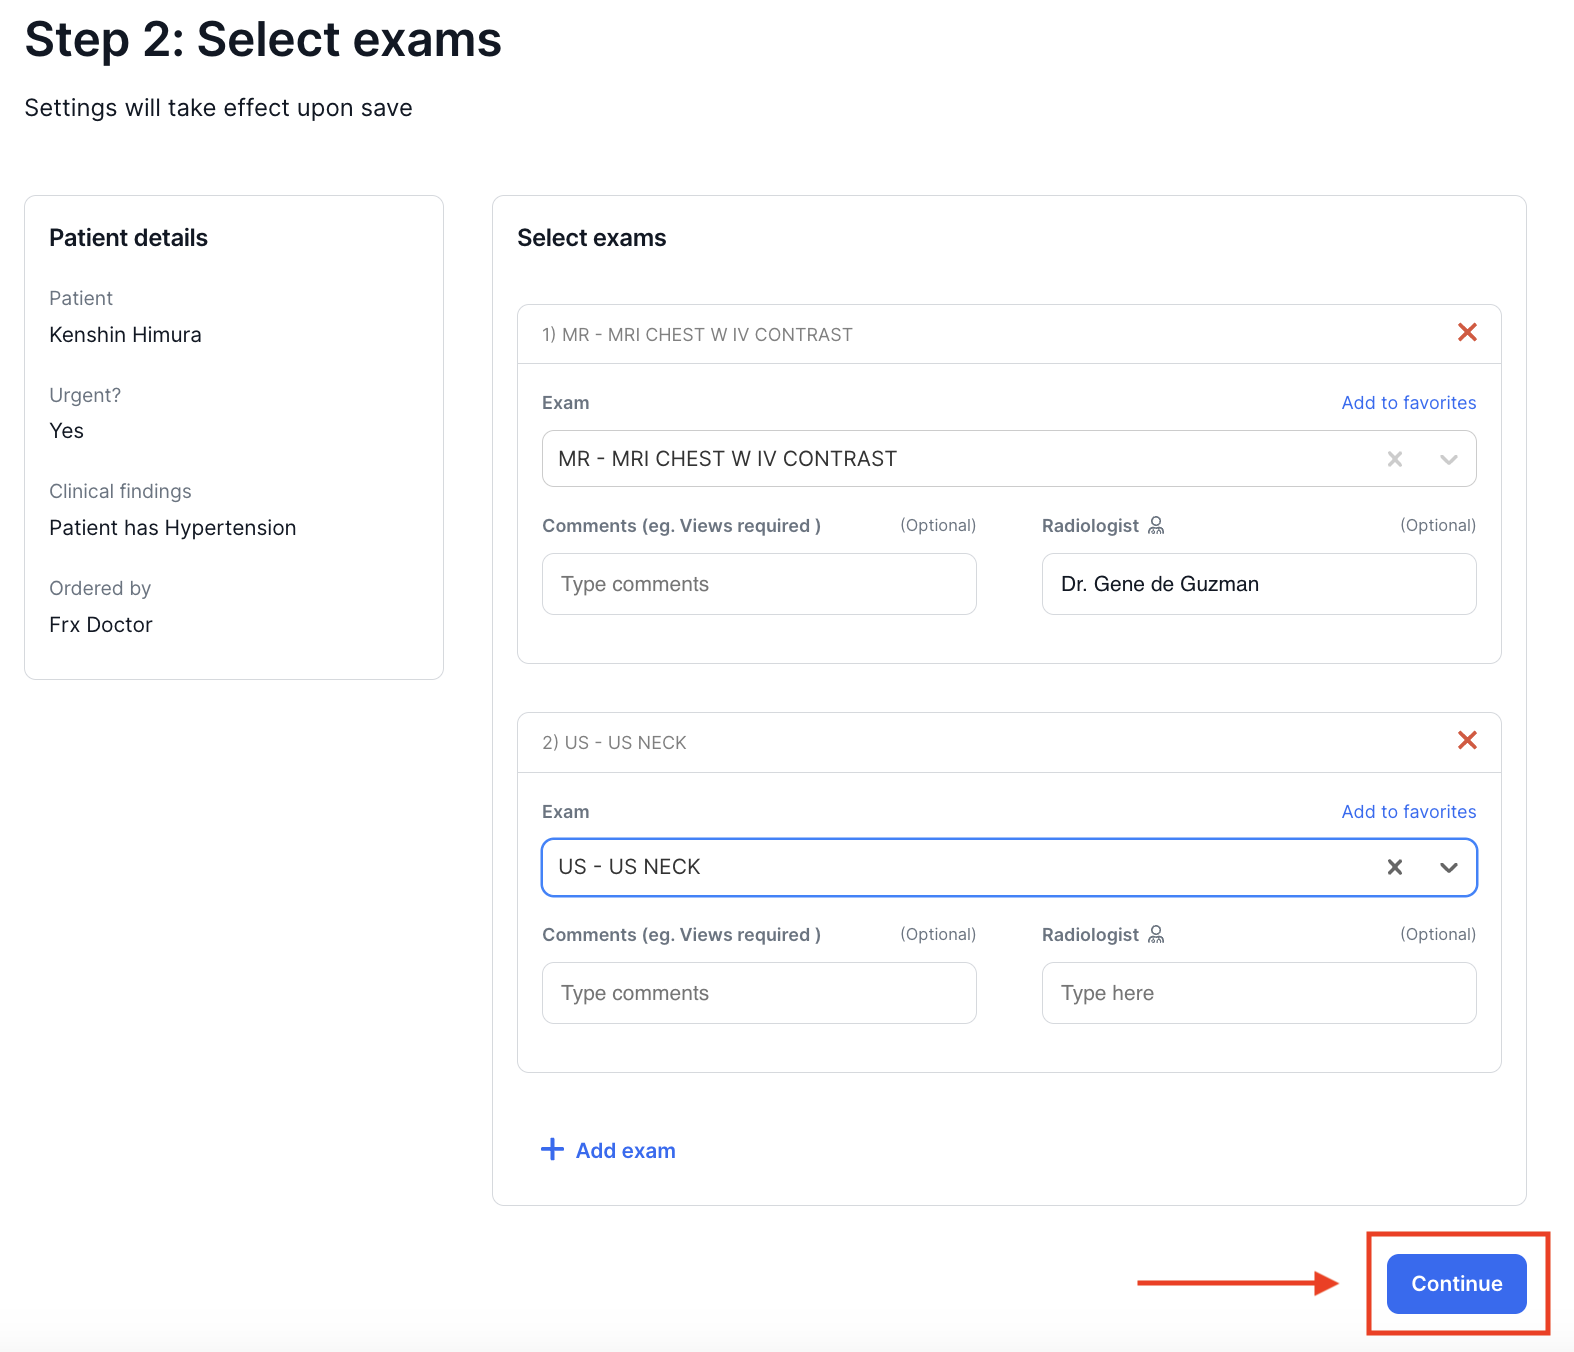Click radiologist icon in first exam

tap(1156, 525)
